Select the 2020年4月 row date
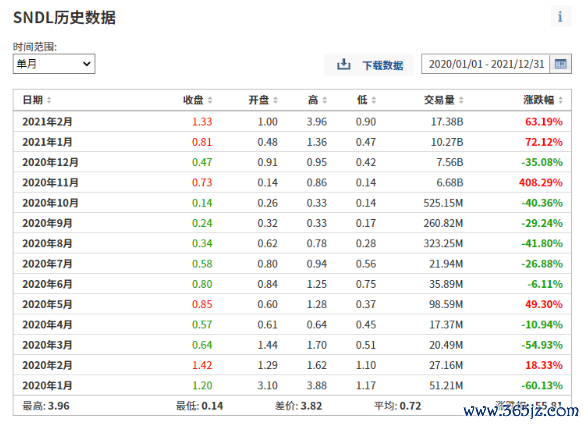Screen dimensions: 586x426 pyautogui.click(x=47, y=324)
